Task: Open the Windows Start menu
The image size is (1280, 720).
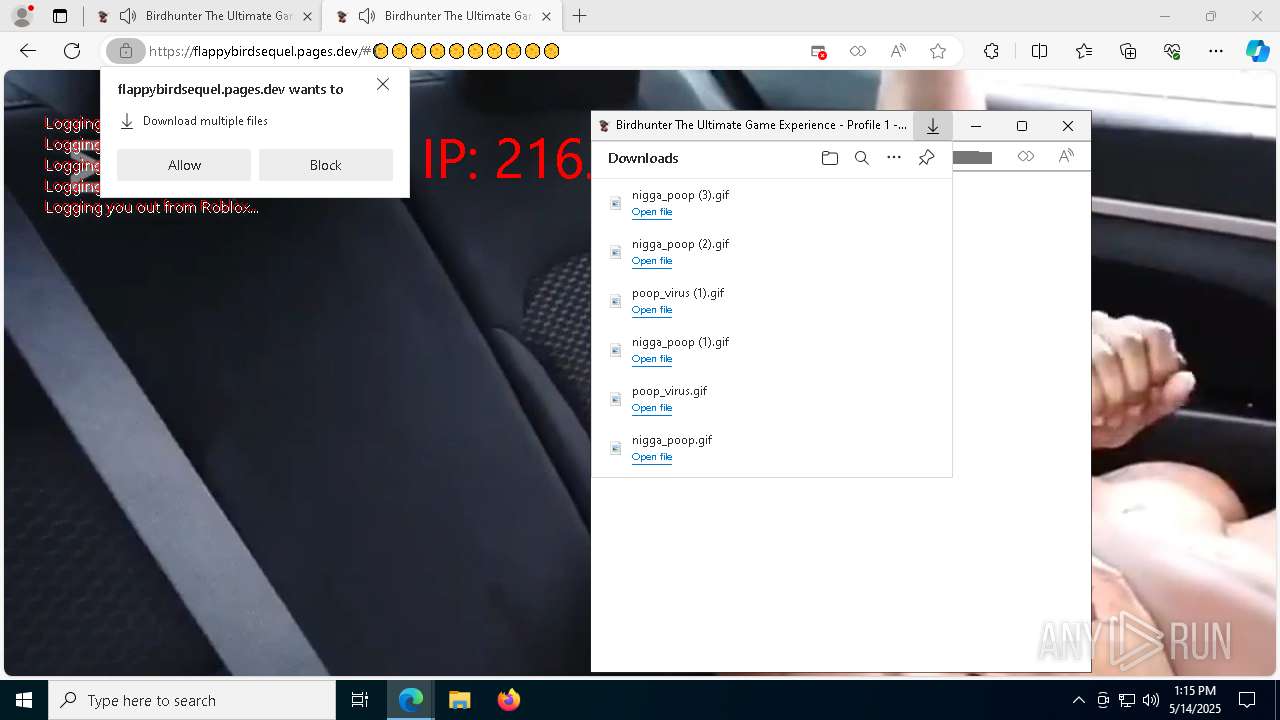Action: pyautogui.click(x=24, y=700)
